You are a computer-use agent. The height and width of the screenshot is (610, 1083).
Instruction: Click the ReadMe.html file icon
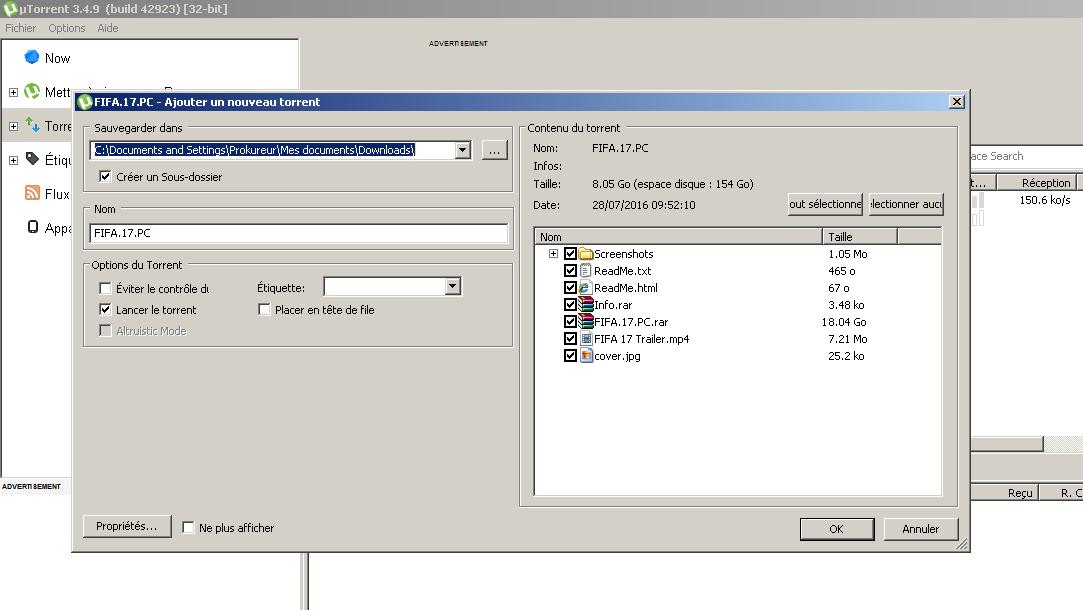point(586,287)
